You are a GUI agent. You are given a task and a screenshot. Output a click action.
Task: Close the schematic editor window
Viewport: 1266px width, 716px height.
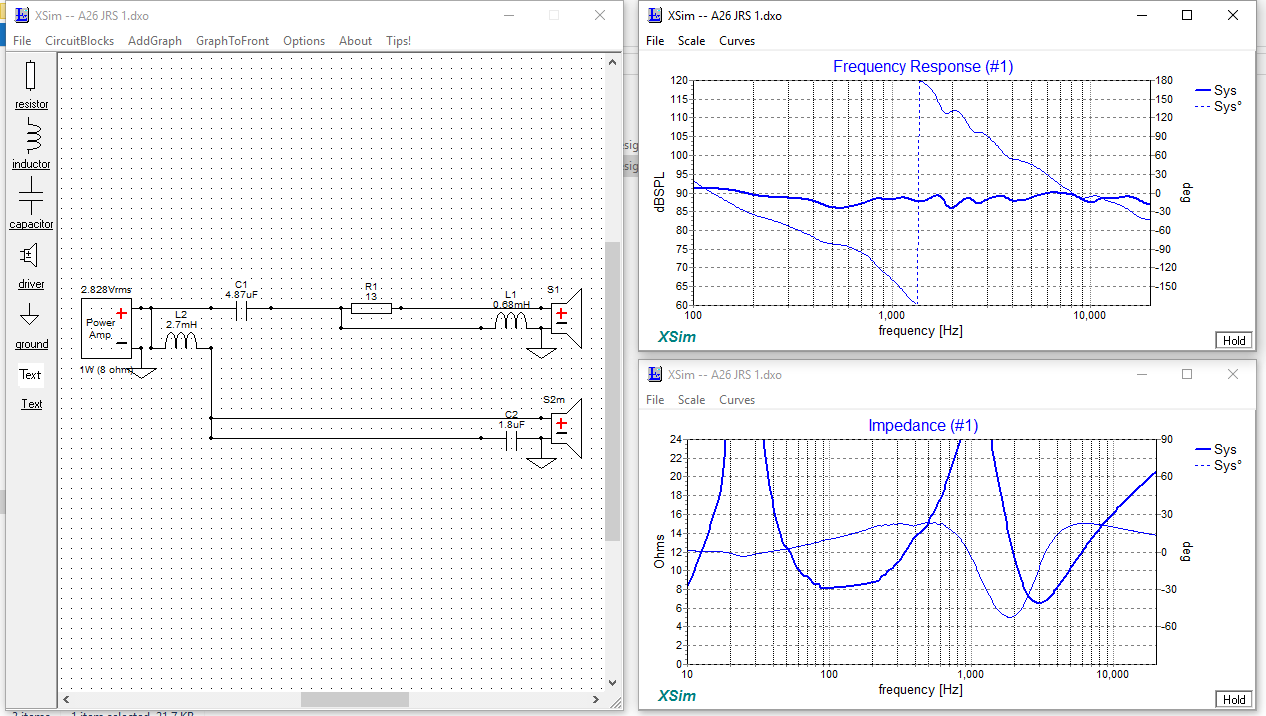coord(599,15)
